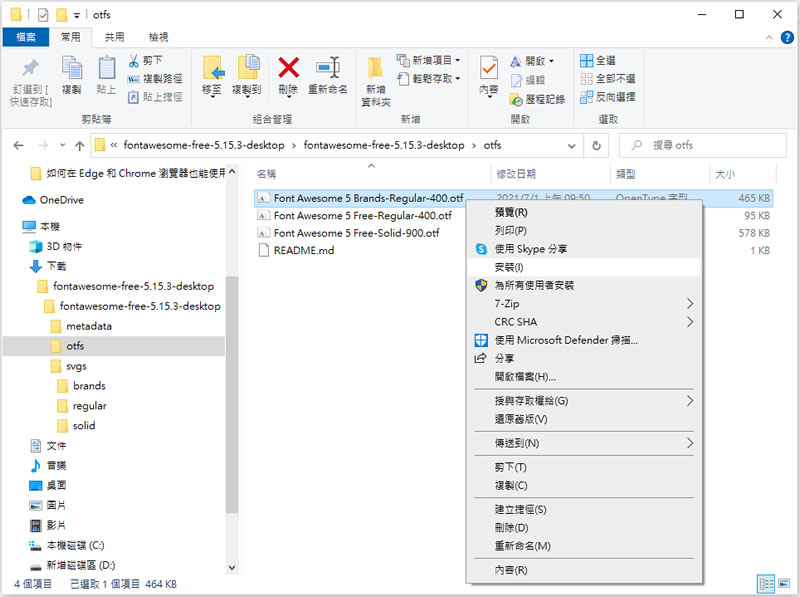The width and height of the screenshot is (800, 597).
Task: Click the Paste icon in the ribbon
Action: click(x=107, y=68)
